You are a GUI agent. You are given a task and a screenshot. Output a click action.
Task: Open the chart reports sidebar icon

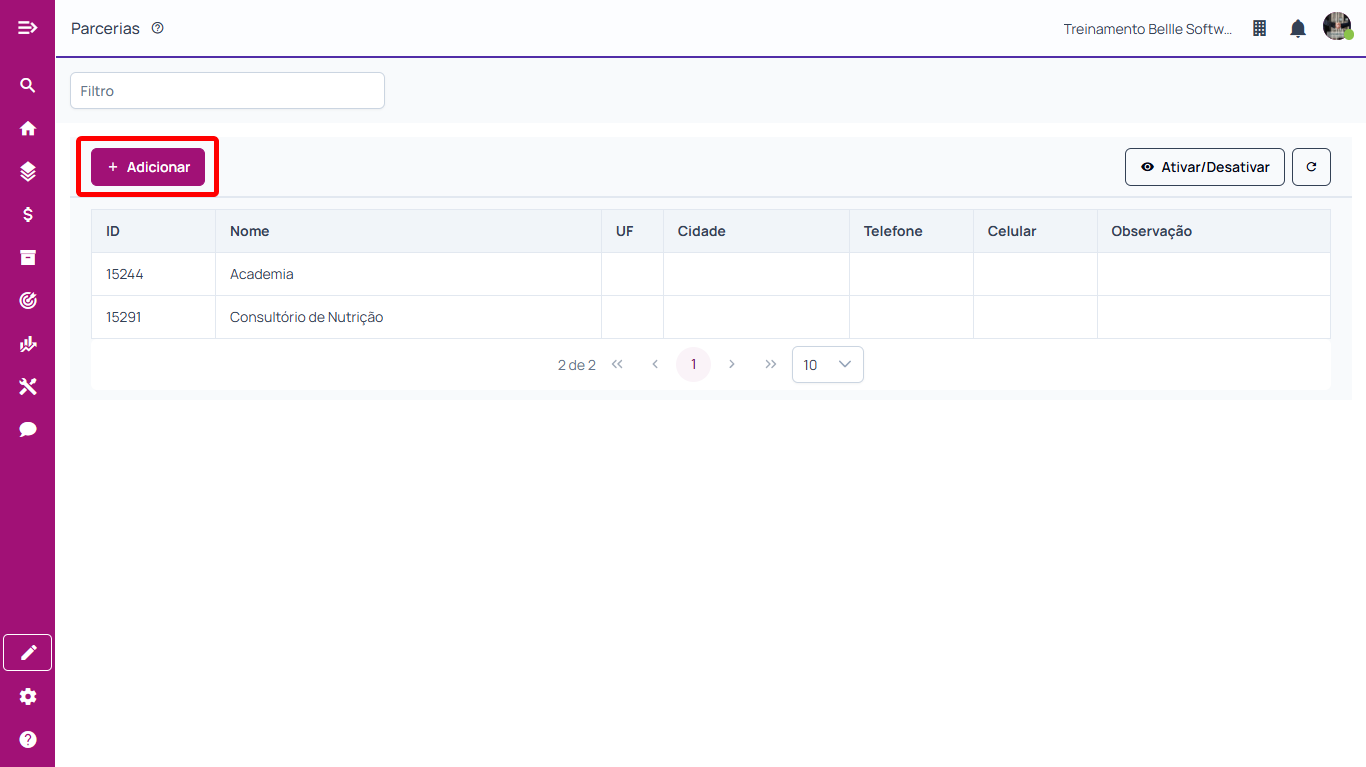click(28, 344)
